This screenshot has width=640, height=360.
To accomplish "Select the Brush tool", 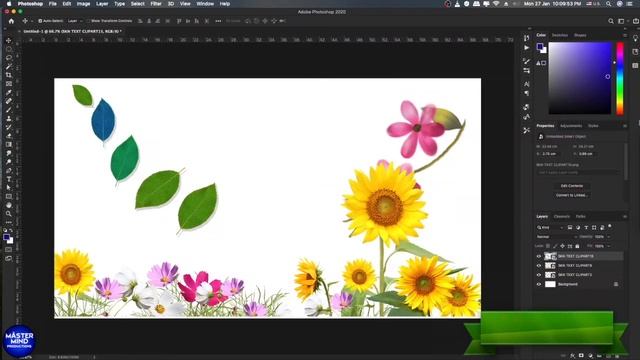I will click(x=9, y=109).
